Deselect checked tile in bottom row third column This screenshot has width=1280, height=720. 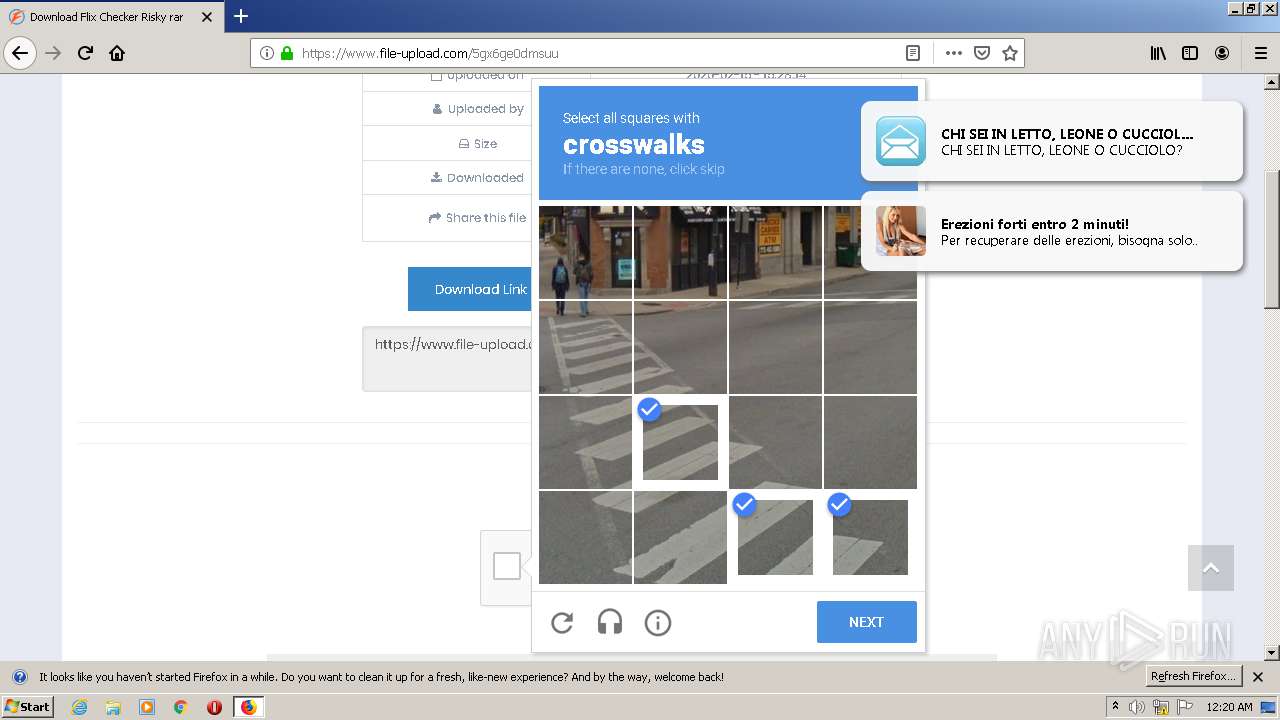tap(775, 537)
